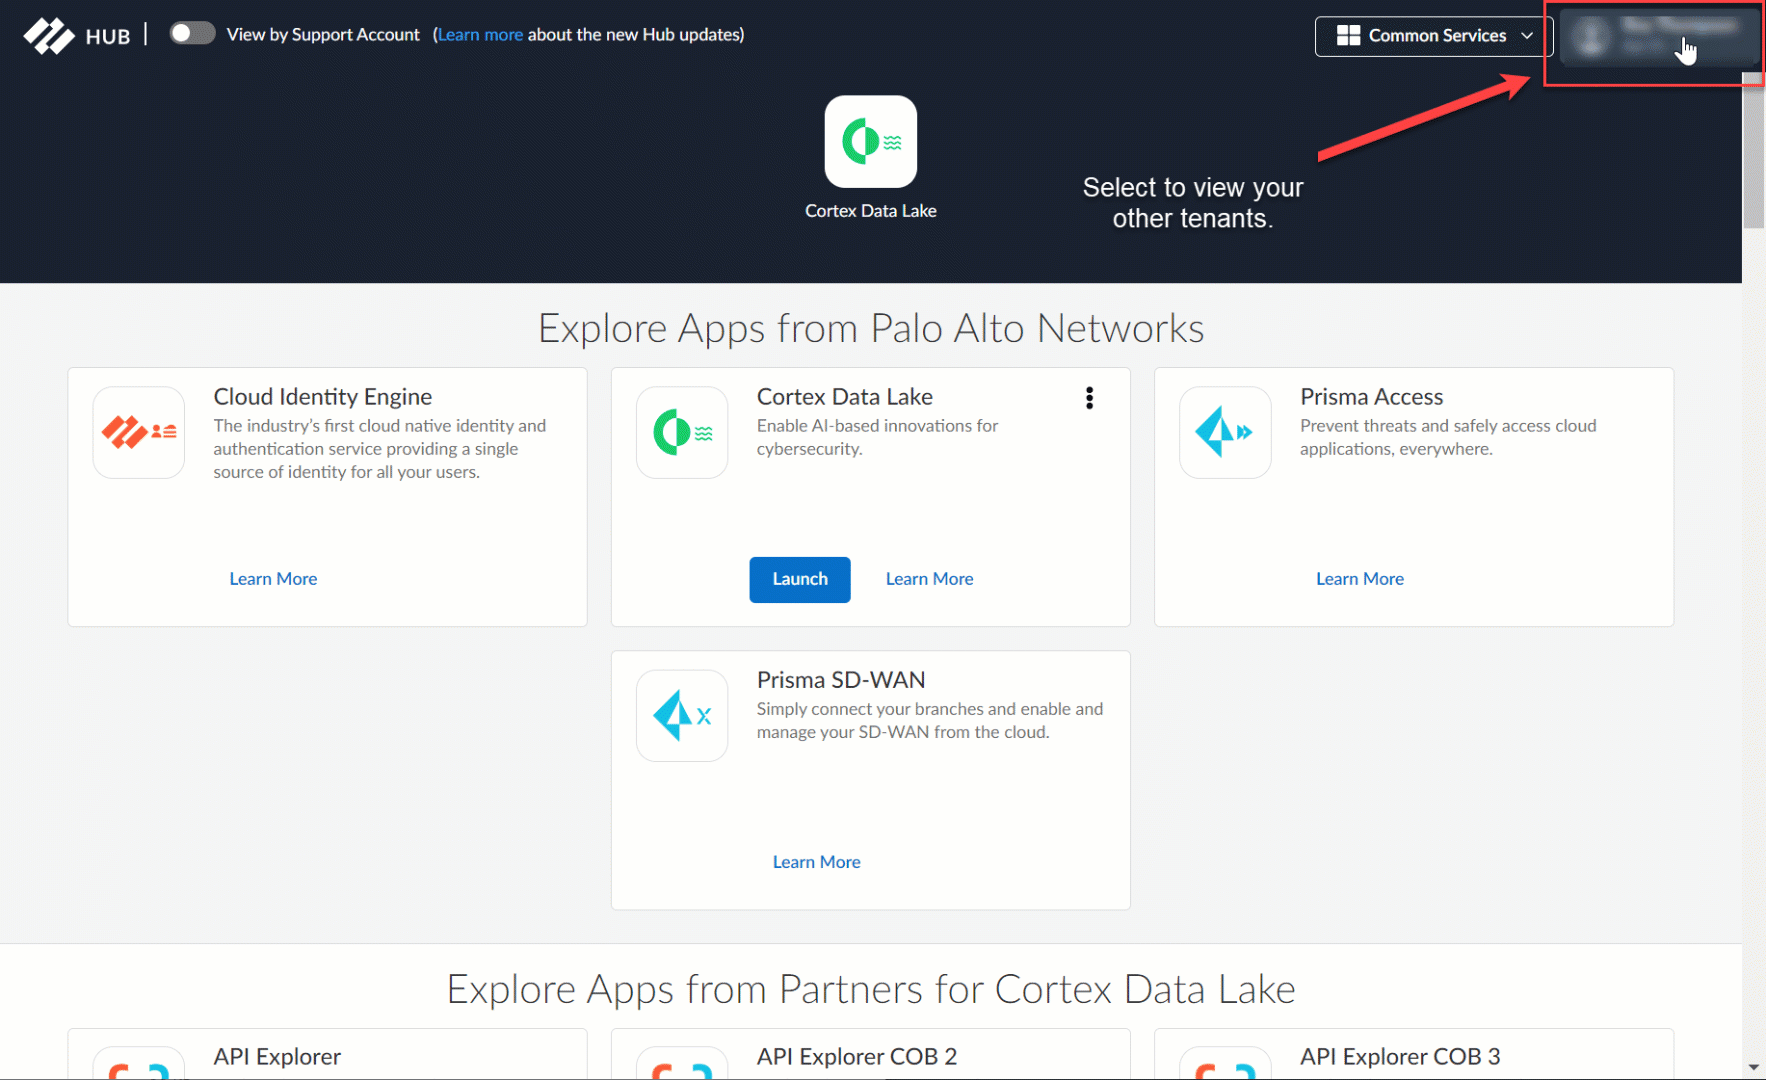Click the Prisma Access card icon
The width and height of the screenshot is (1766, 1080).
[1225, 432]
